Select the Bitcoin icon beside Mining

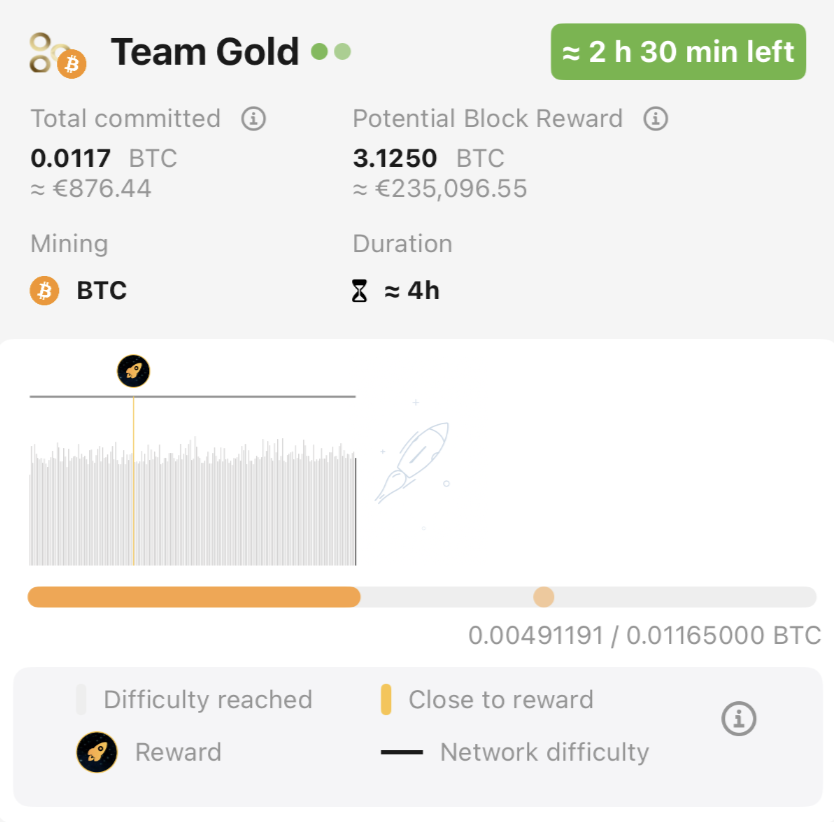click(42, 290)
